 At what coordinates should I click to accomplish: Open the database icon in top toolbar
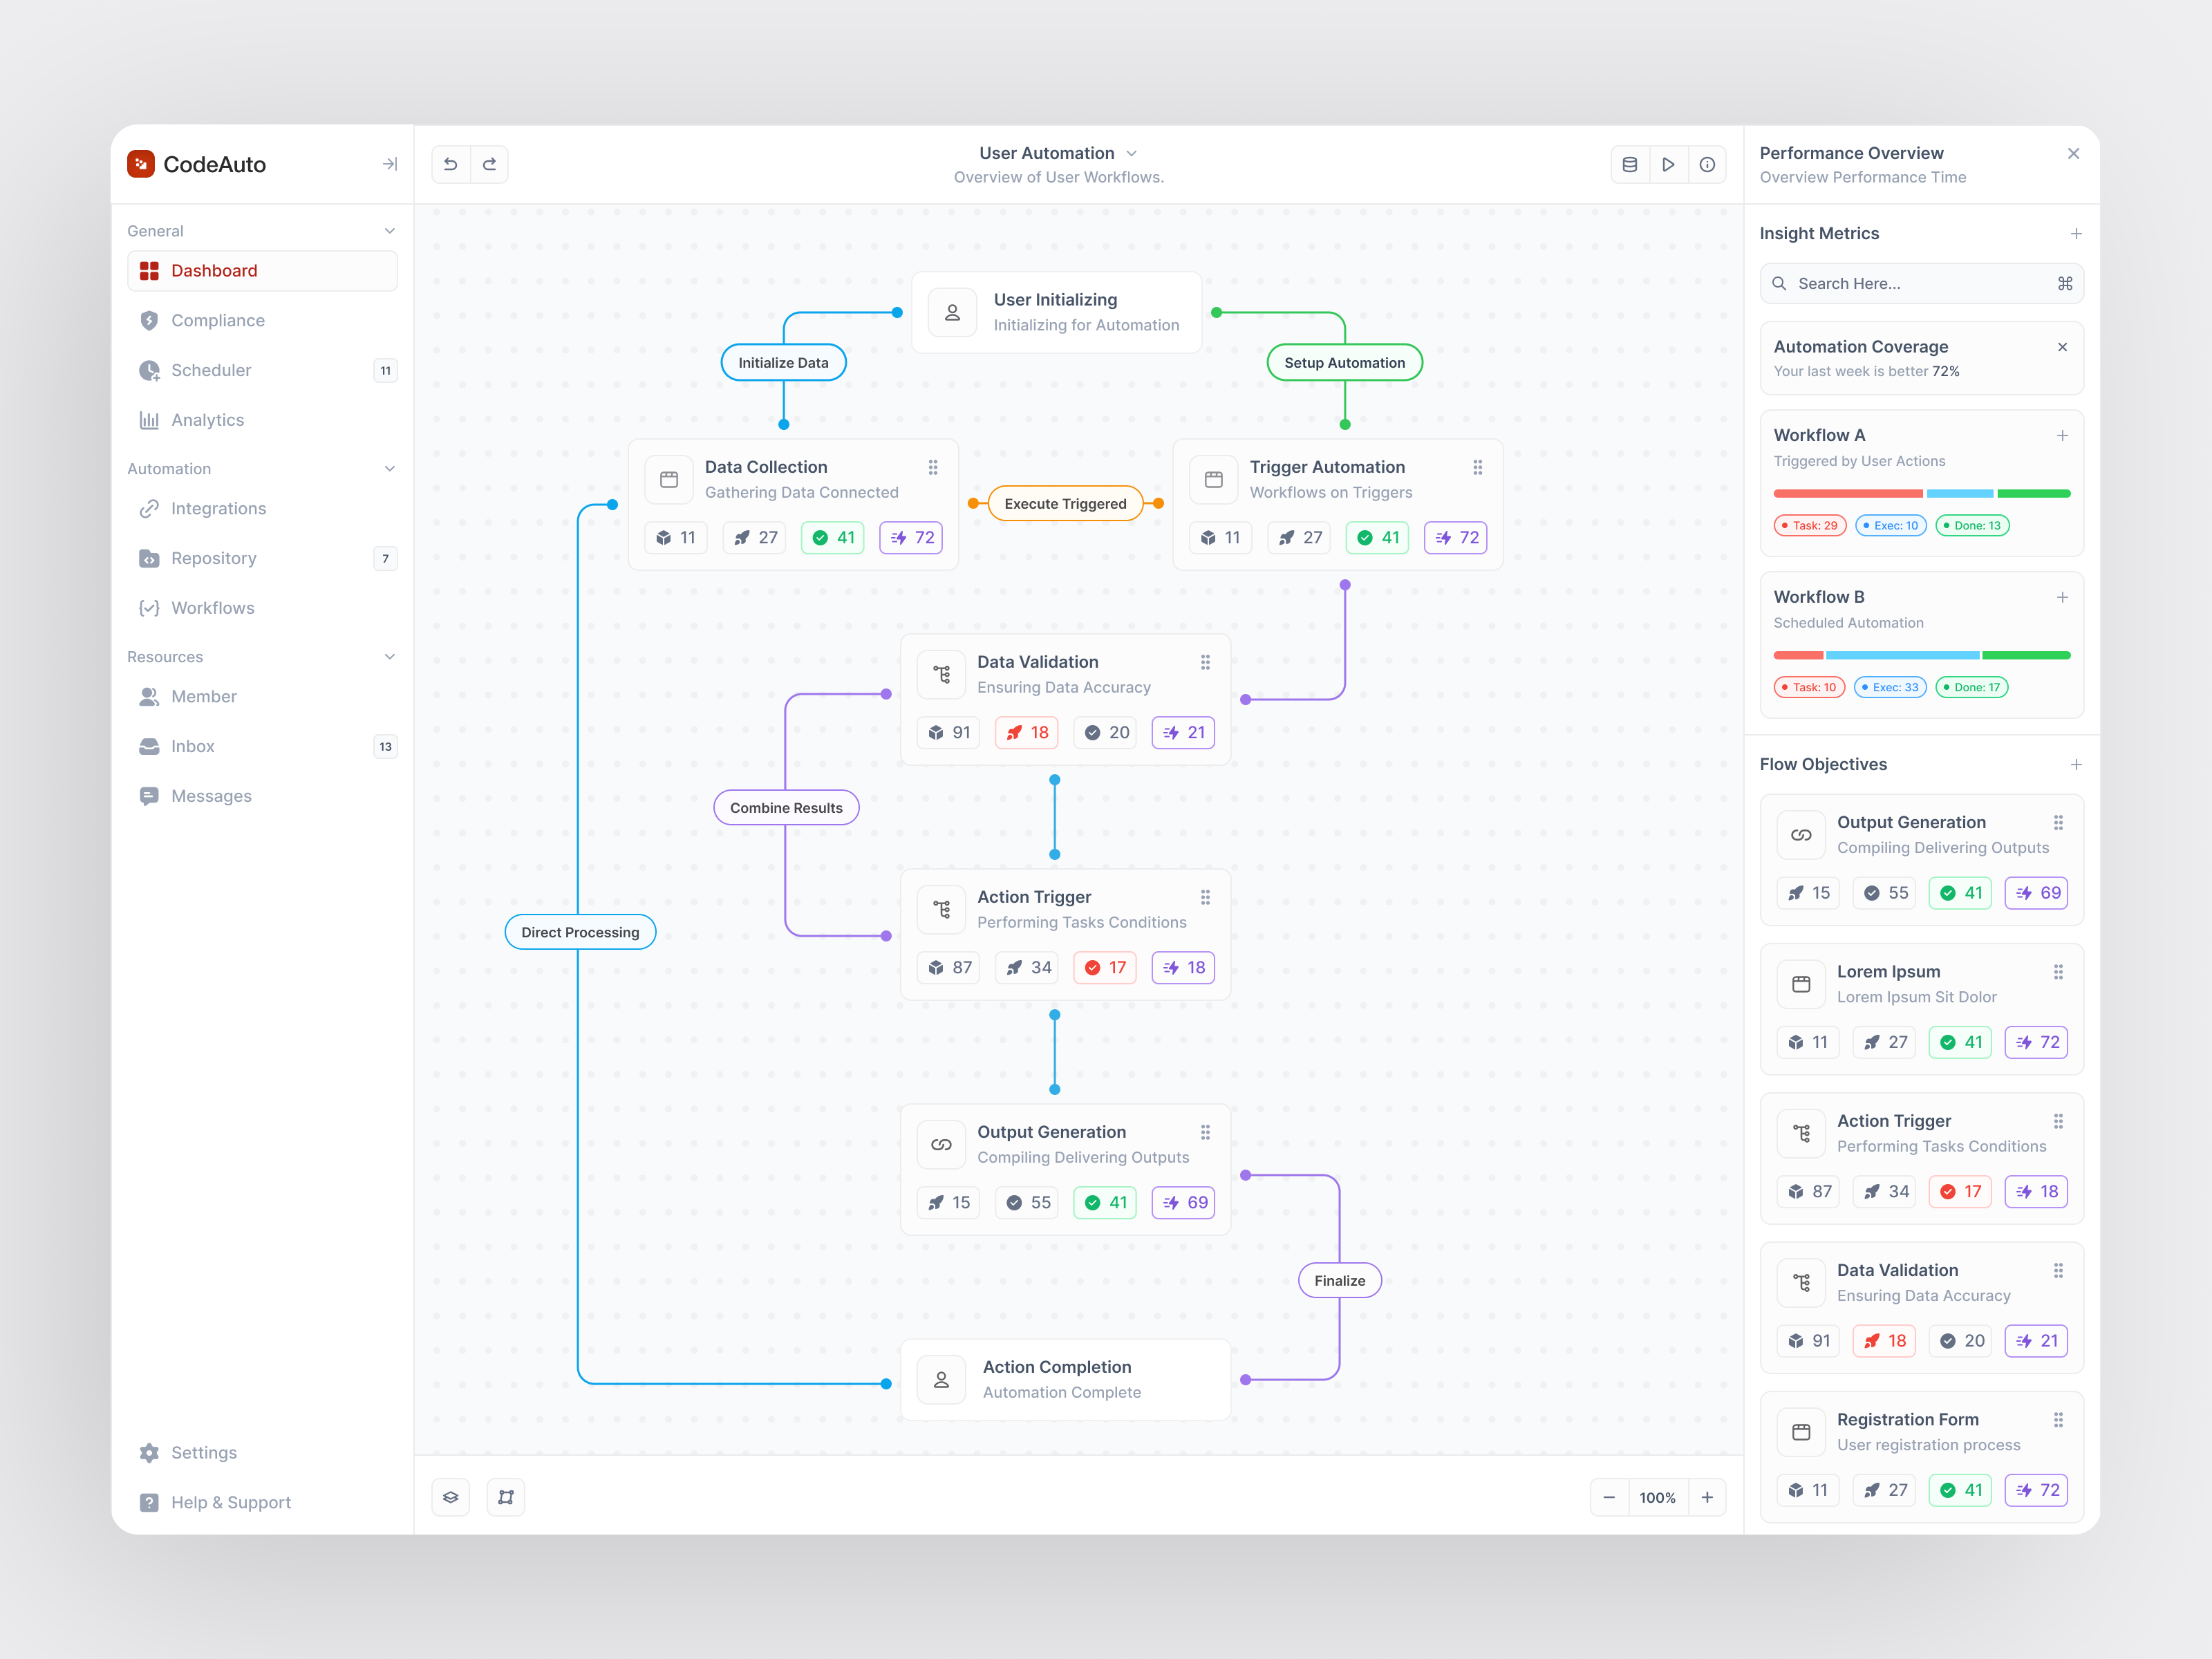pos(1629,164)
